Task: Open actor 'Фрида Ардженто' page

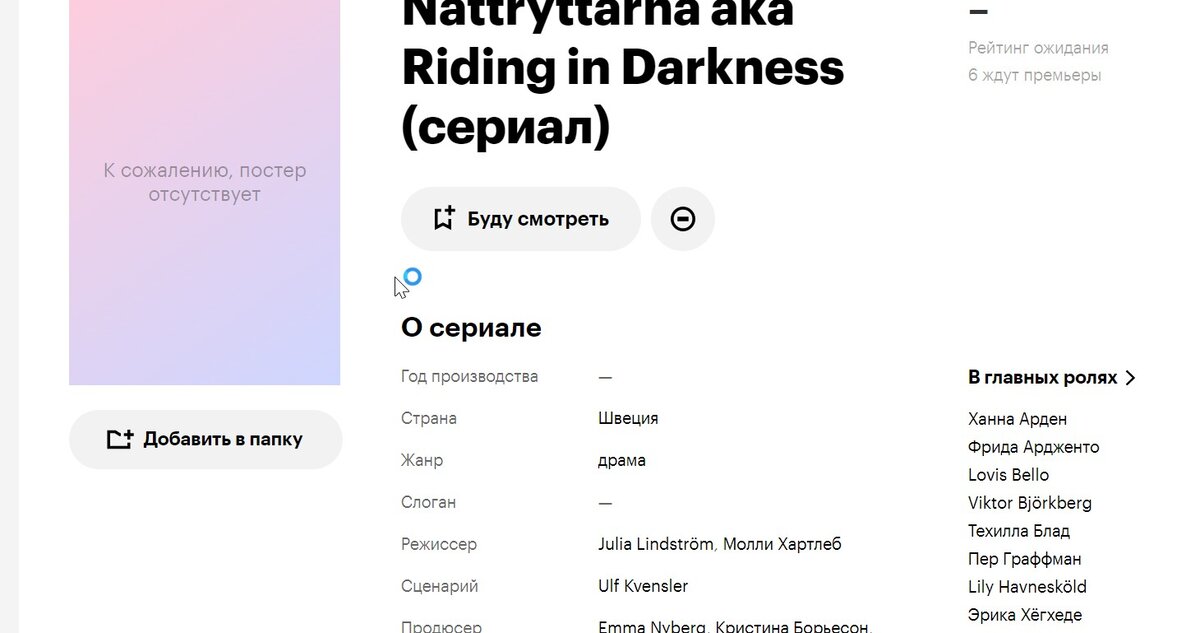Action: [x=1034, y=447]
